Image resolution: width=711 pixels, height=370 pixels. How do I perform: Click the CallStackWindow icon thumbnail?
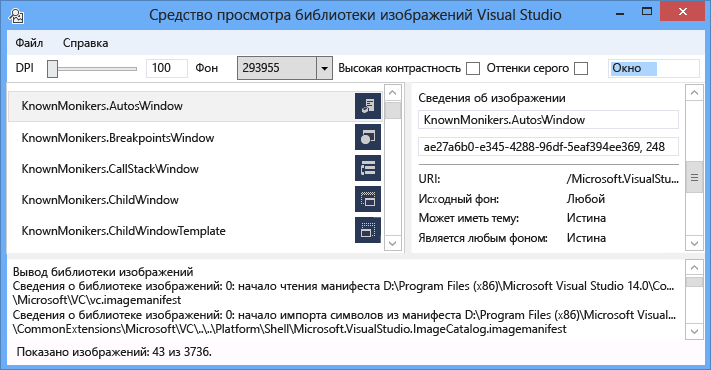click(x=368, y=168)
